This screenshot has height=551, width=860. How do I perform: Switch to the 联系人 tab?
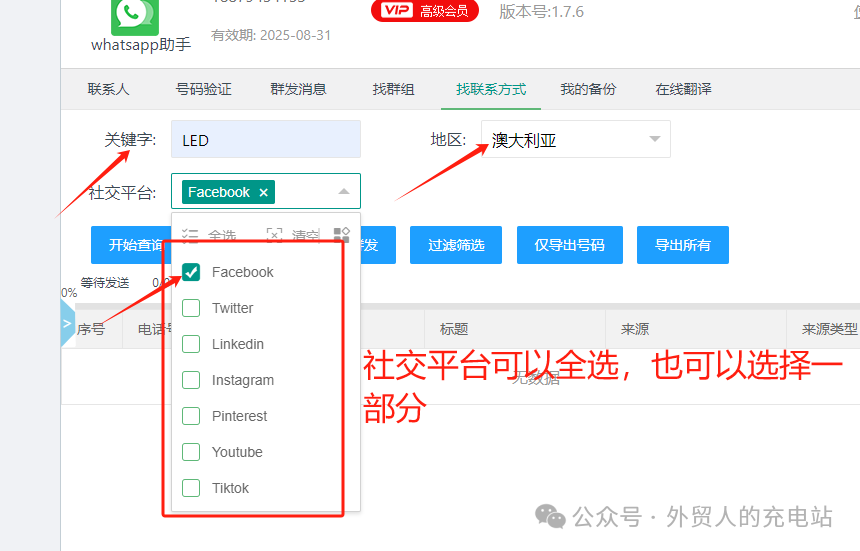[x=108, y=89]
